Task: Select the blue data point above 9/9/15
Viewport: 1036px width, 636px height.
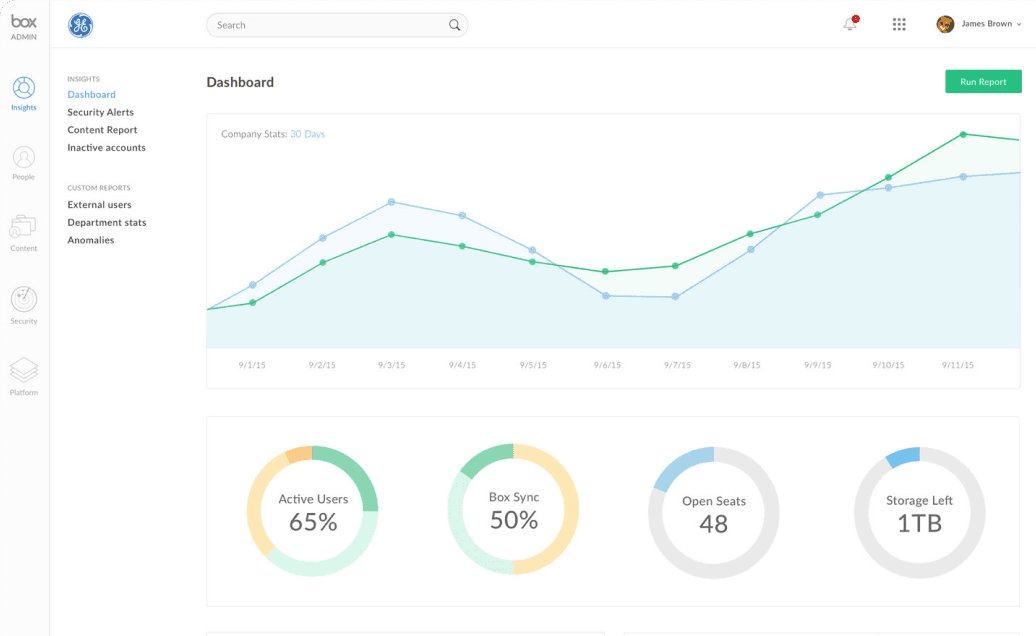Action: pos(820,195)
